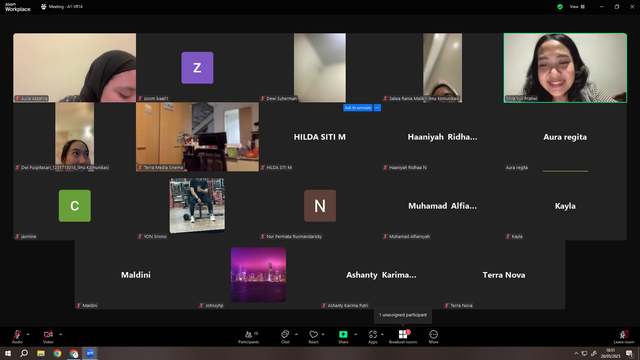640x360 pixels.
Task: Open the View layout menu
Action: [577, 7]
